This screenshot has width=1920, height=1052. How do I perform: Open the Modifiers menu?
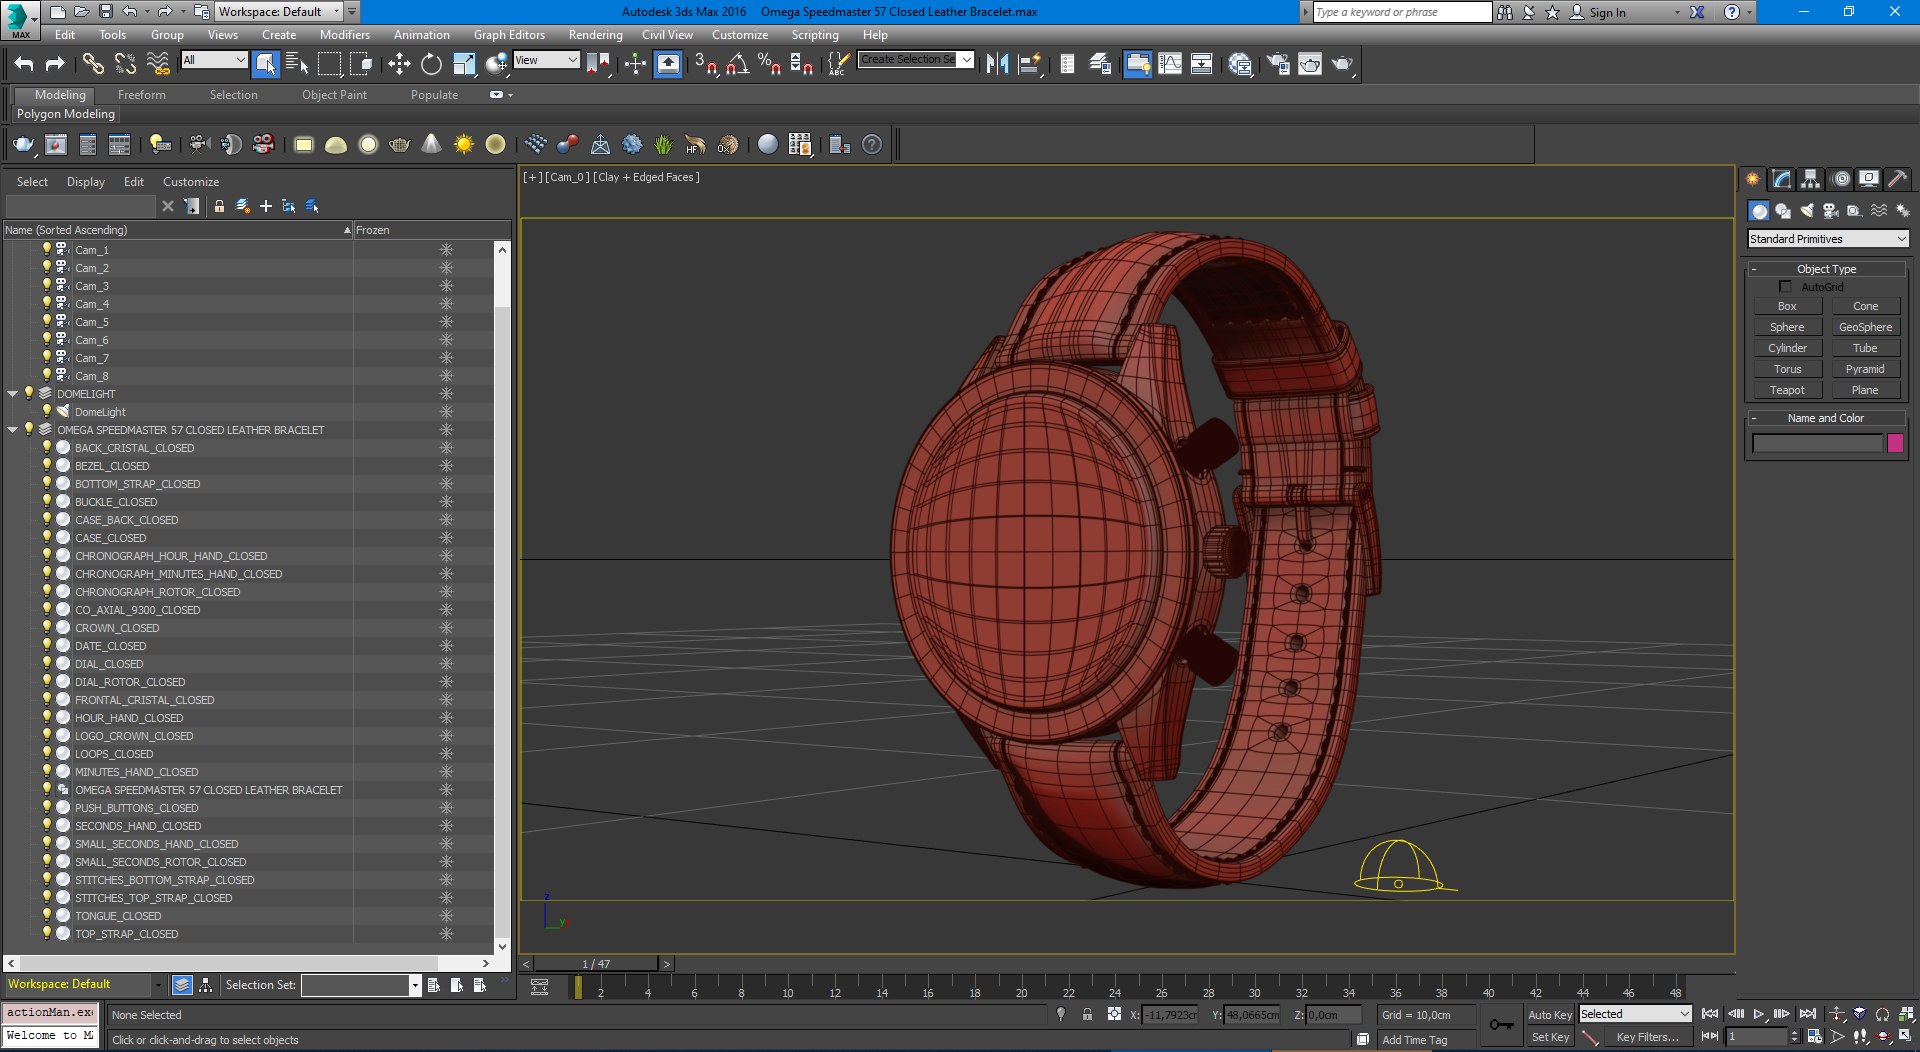pos(344,34)
